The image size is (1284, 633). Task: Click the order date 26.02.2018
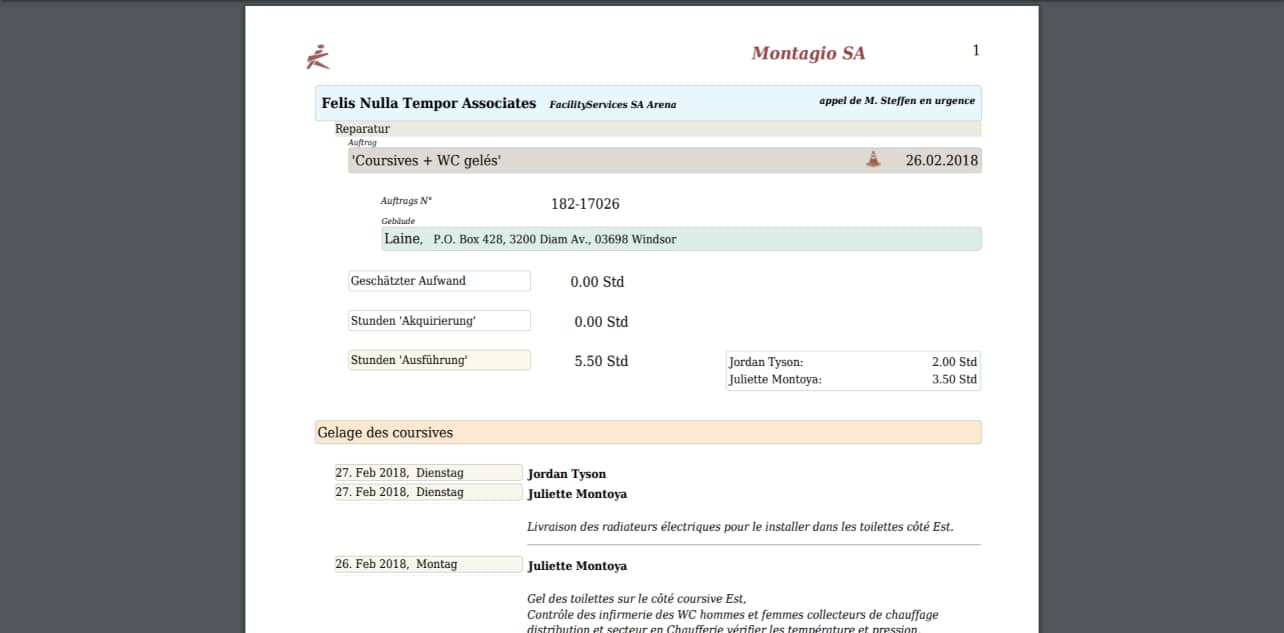click(941, 161)
